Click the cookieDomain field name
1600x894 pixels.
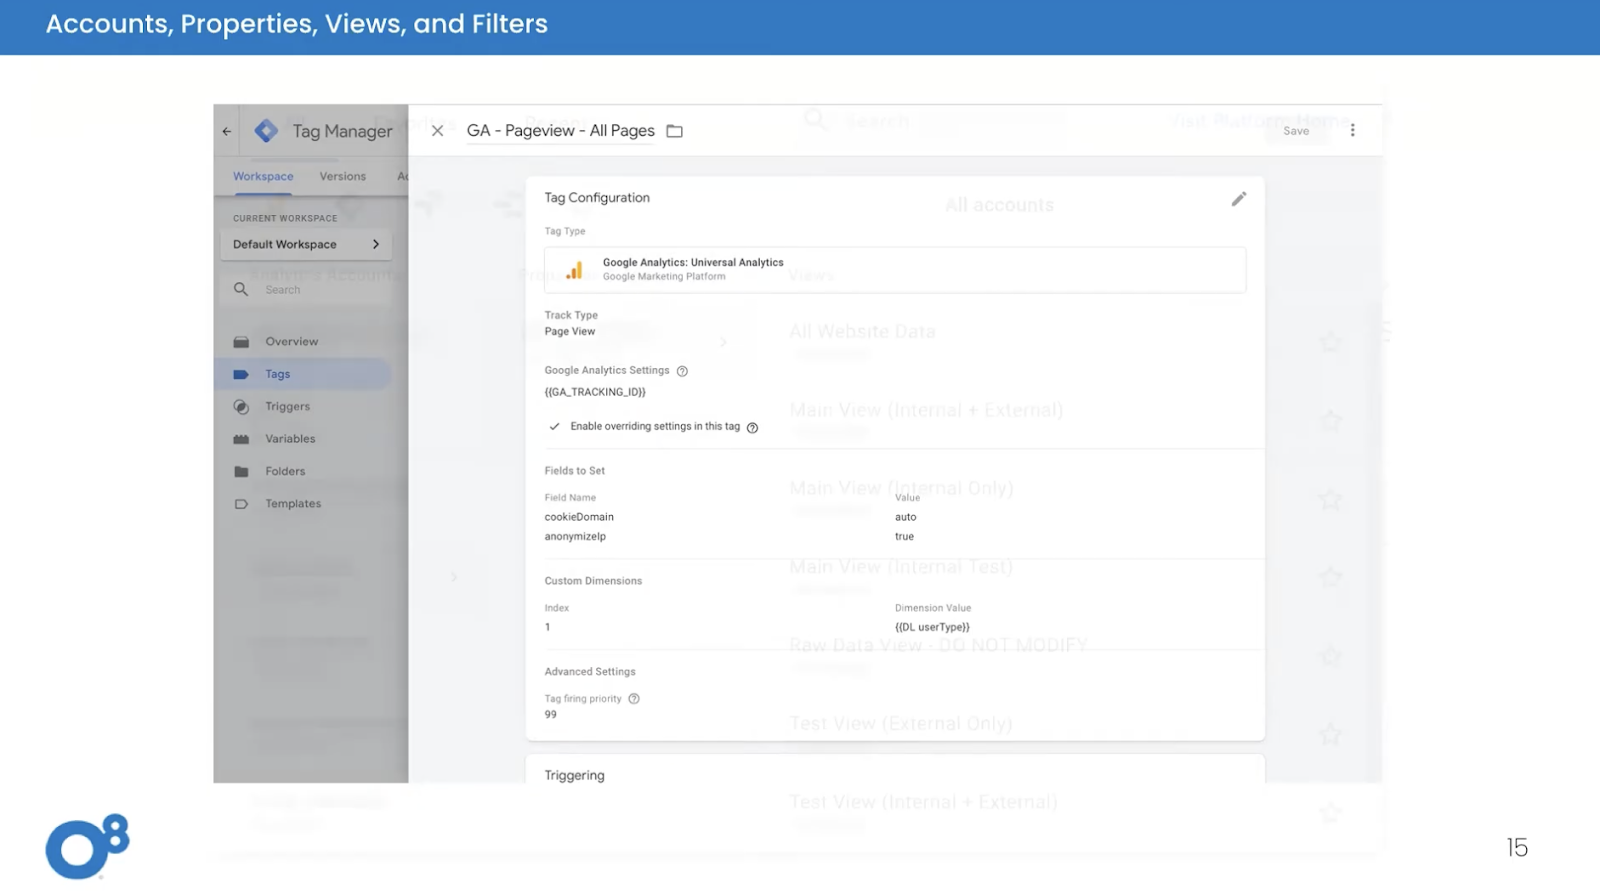pos(579,517)
